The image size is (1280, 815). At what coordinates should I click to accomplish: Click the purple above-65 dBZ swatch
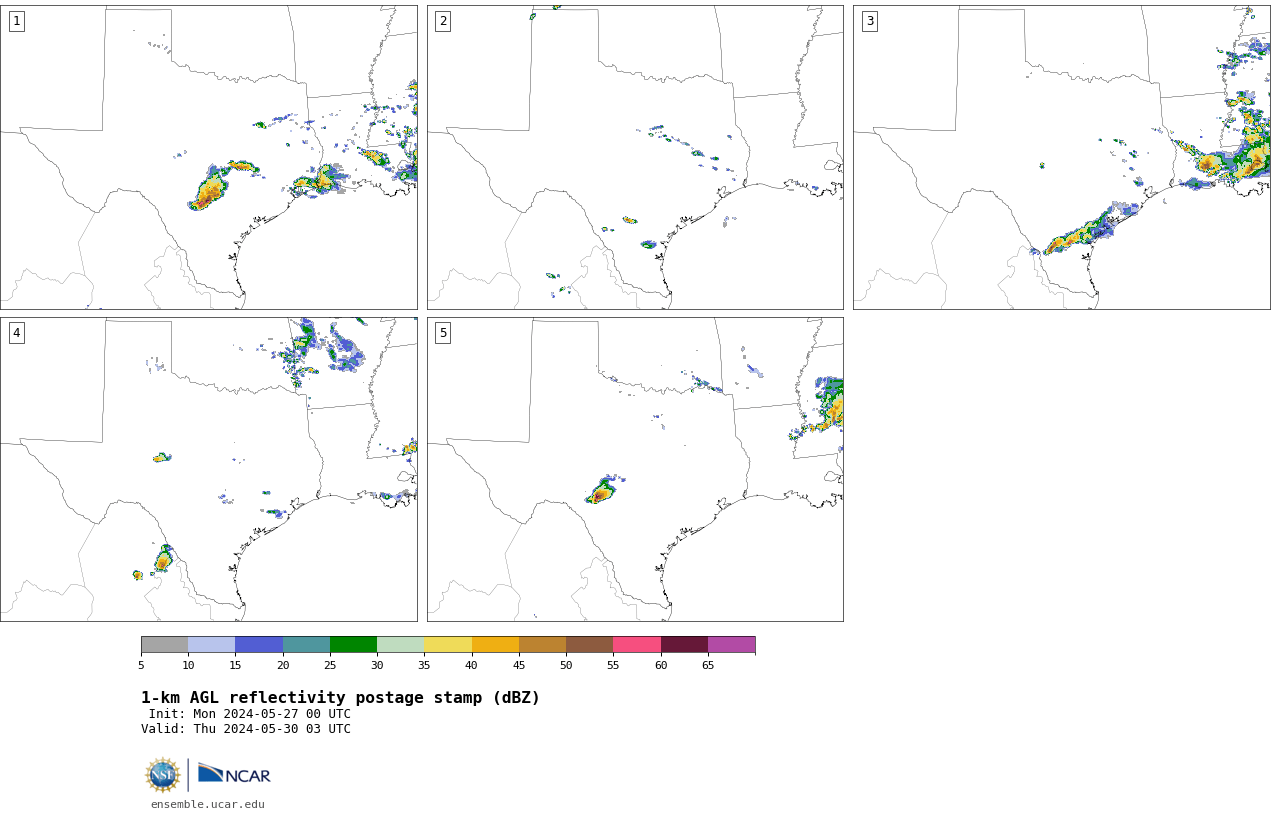[x=731, y=644]
